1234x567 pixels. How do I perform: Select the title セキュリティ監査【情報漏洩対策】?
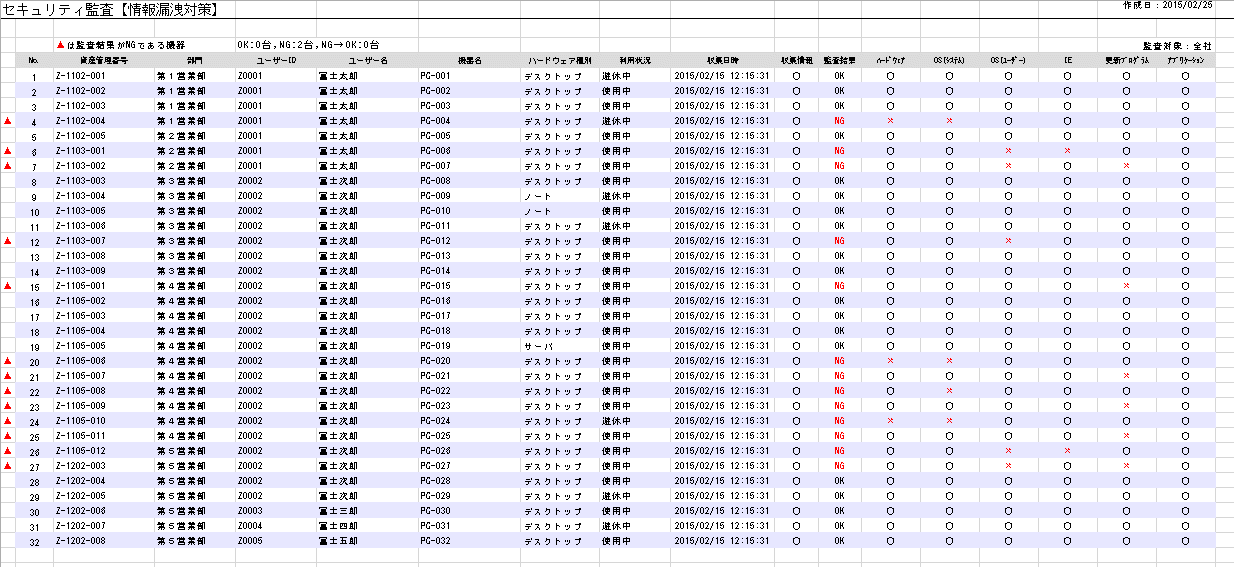pos(110,10)
